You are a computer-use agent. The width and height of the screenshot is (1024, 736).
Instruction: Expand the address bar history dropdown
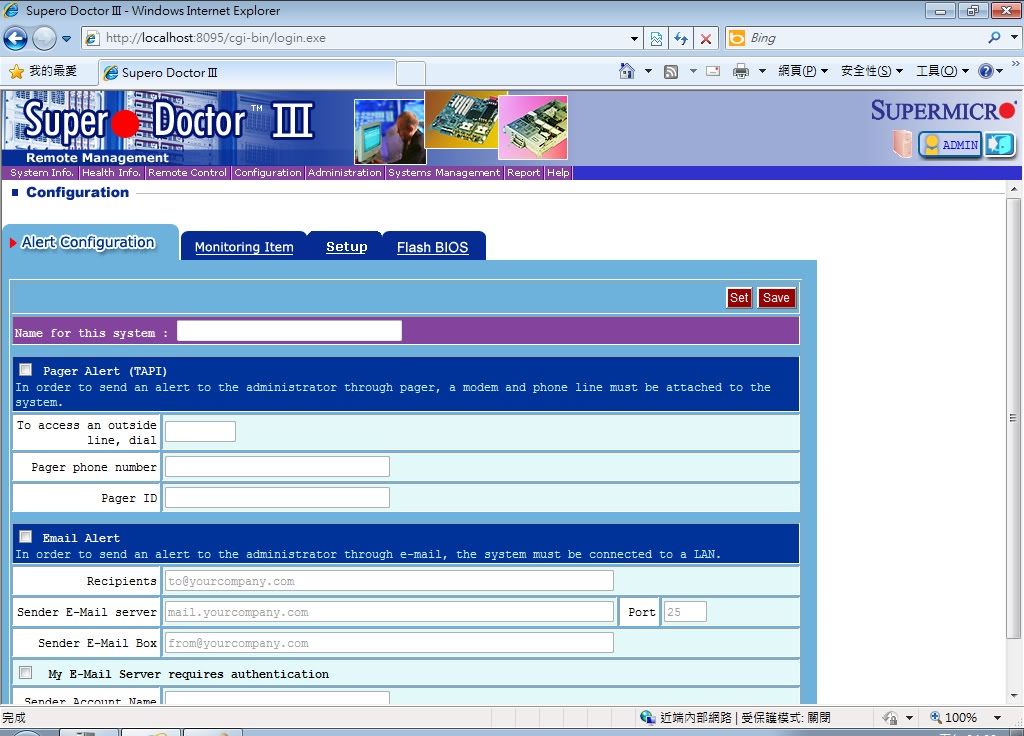(634, 39)
